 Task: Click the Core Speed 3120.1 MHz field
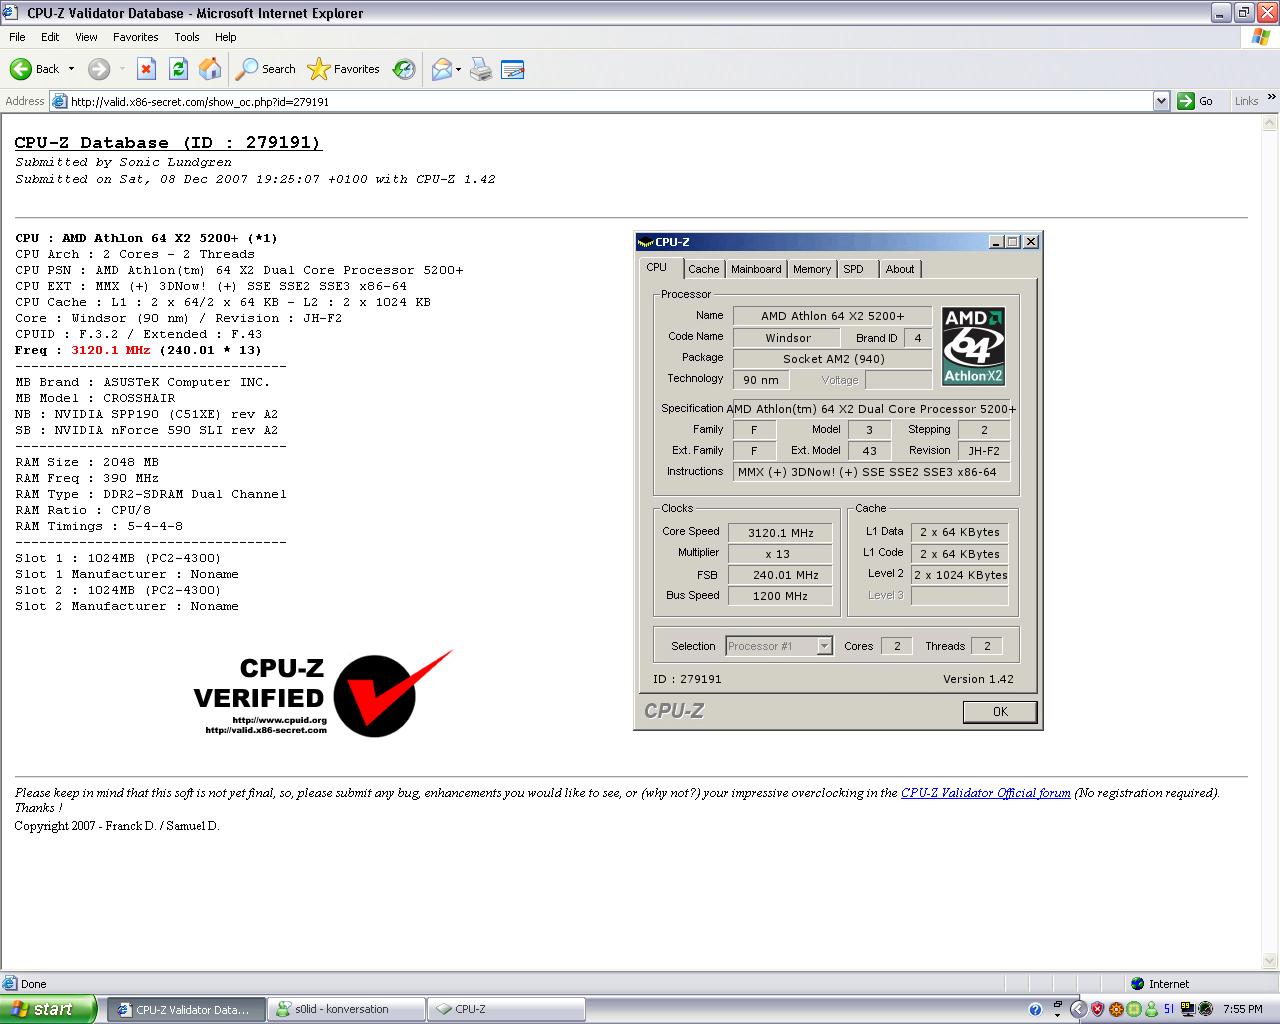tap(781, 533)
